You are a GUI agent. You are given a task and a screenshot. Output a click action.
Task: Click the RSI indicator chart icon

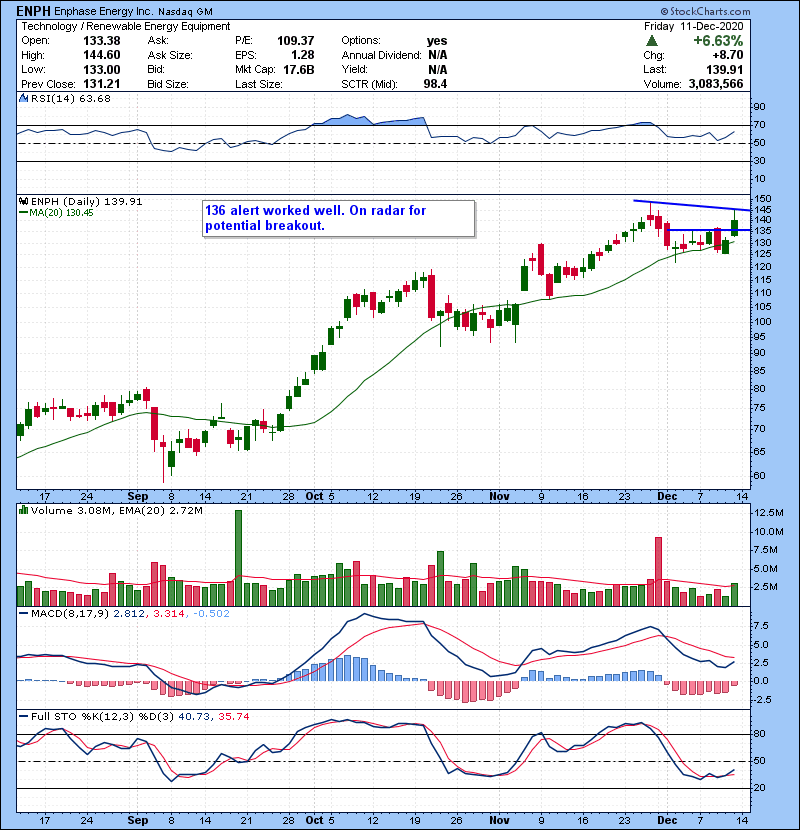(23, 98)
